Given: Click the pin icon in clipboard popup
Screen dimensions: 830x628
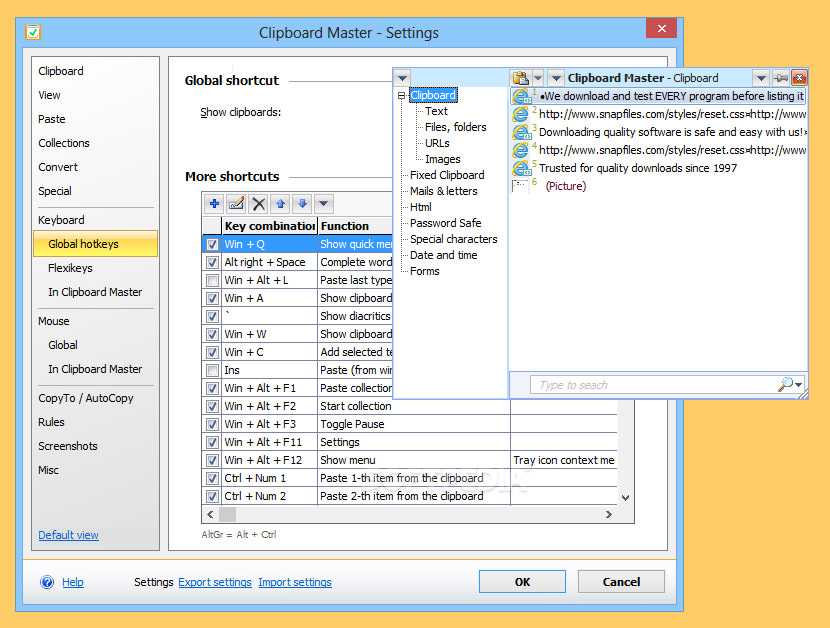Looking at the screenshot, I should 780,78.
